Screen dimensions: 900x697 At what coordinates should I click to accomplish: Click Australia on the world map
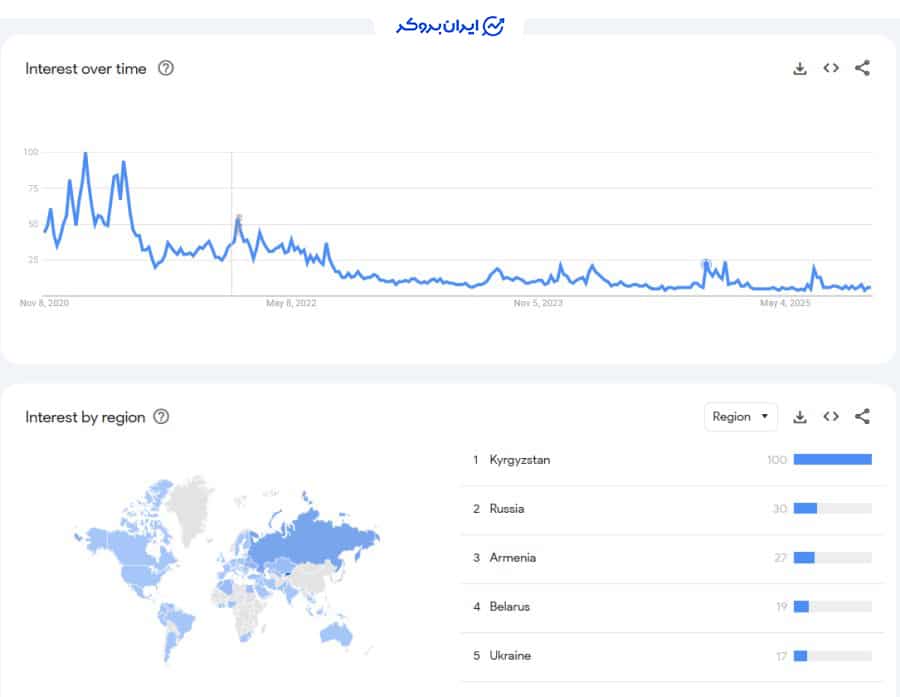(x=336, y=634)
